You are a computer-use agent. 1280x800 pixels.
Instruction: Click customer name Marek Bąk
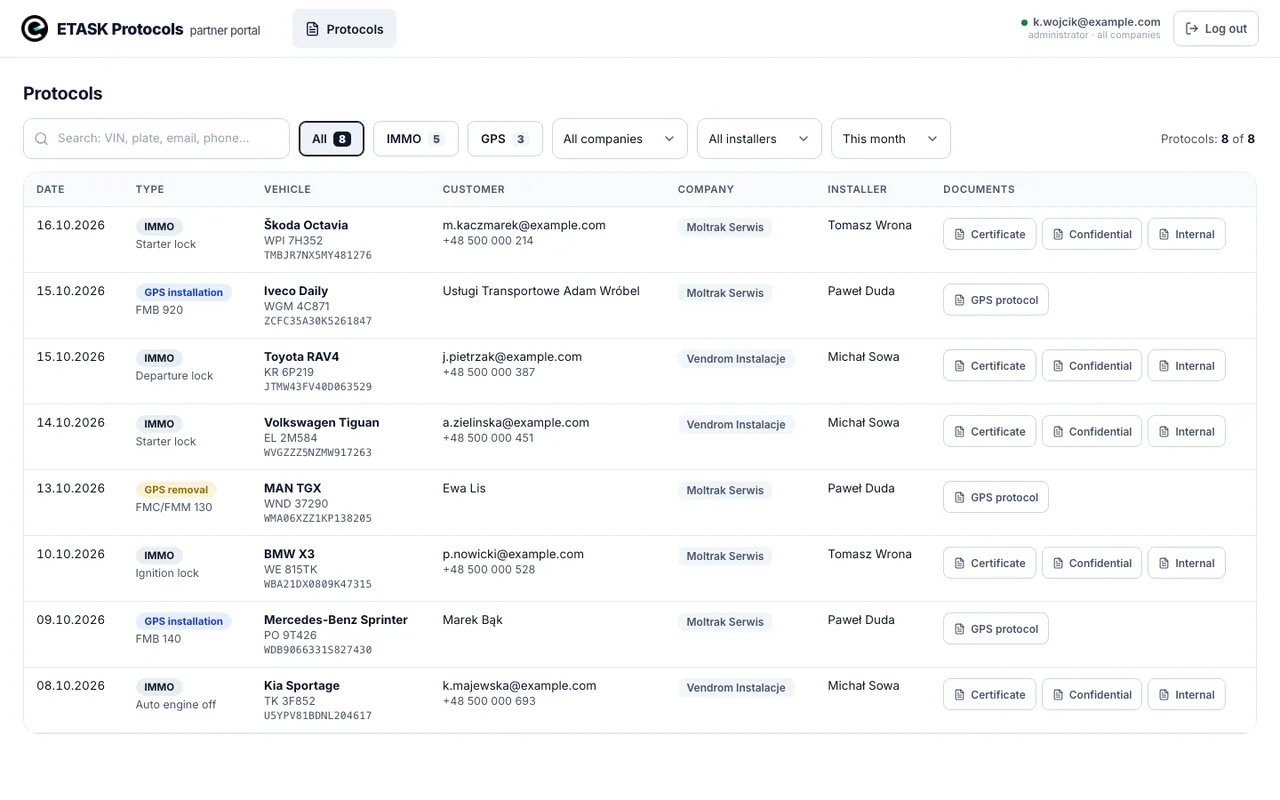tap(473, 620)
